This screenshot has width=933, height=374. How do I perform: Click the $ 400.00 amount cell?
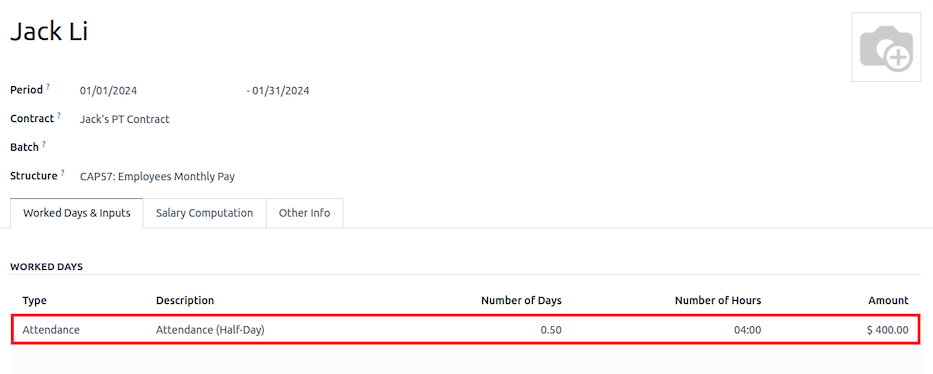(x=887, y=329)
